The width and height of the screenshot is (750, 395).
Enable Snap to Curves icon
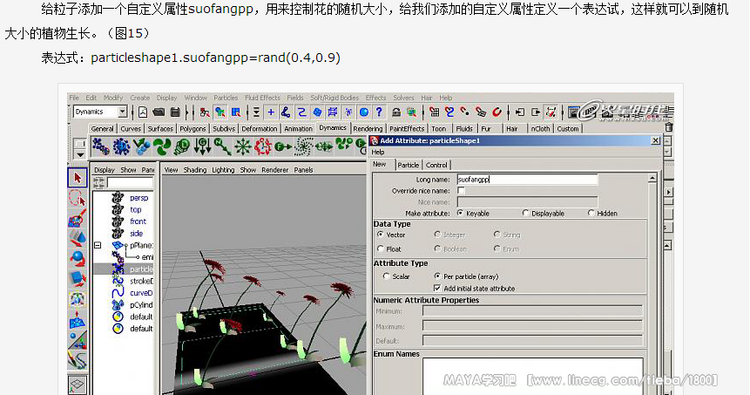coord(450,112)
